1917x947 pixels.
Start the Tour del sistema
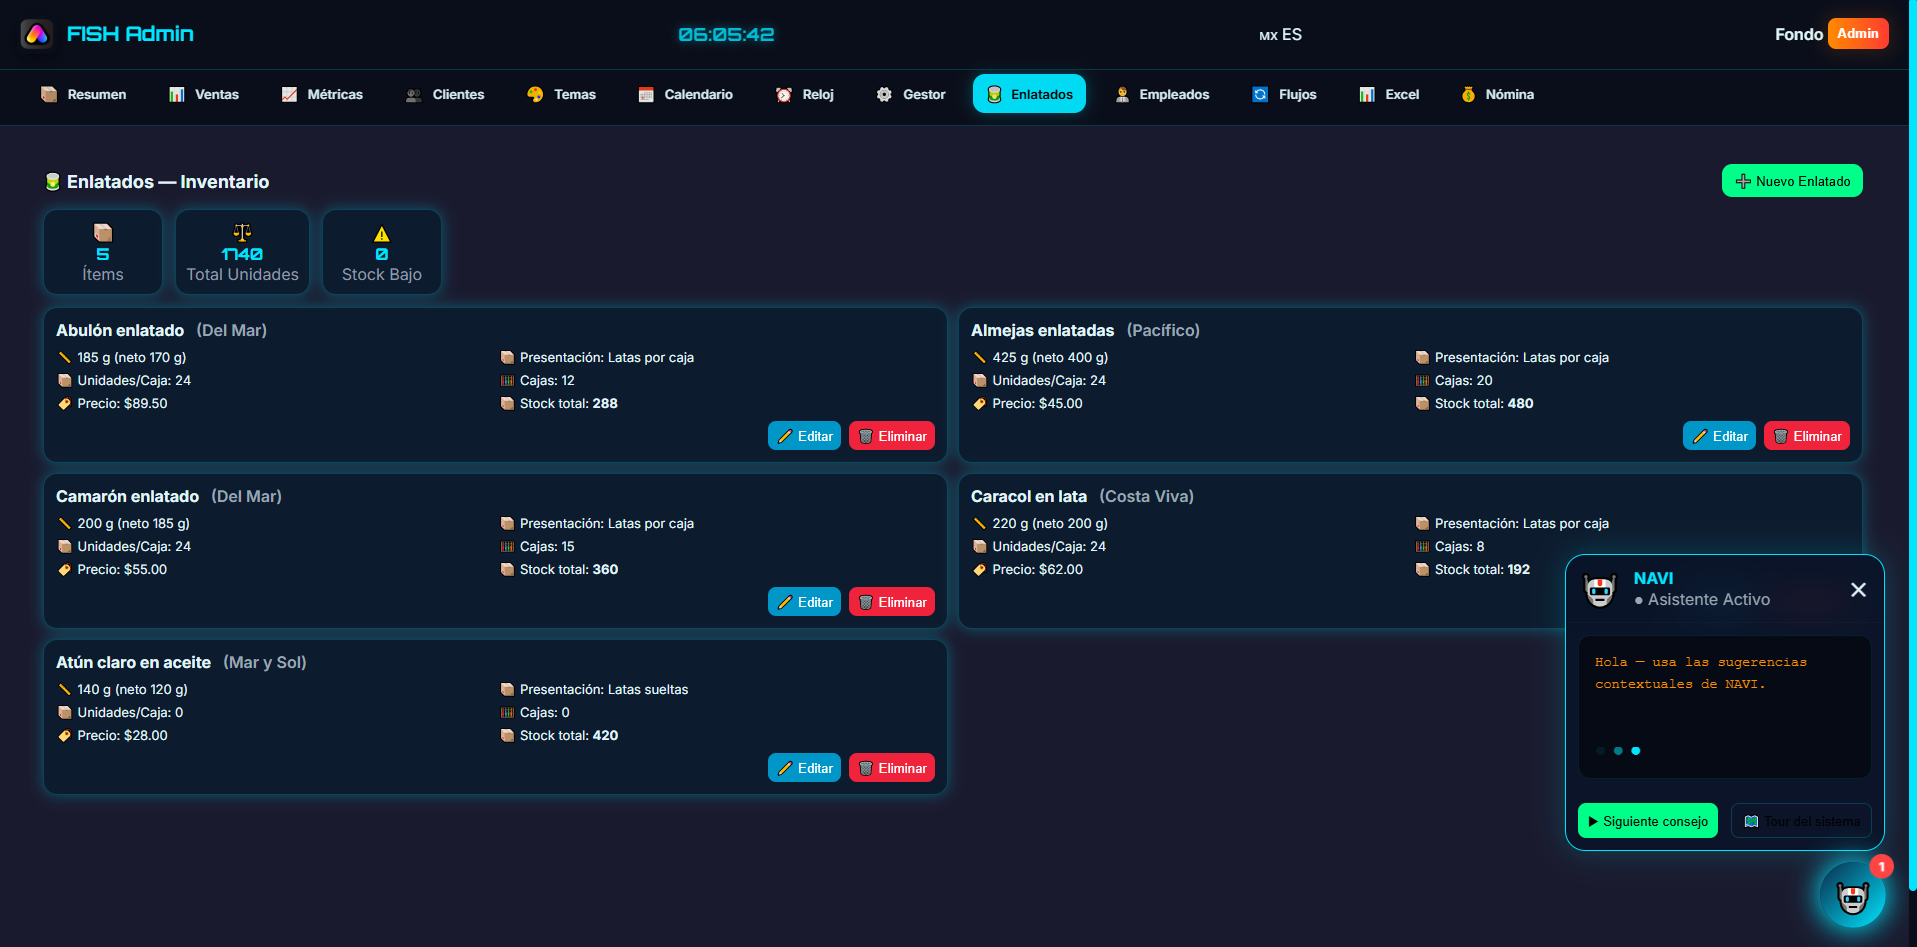click(1801, 821)
